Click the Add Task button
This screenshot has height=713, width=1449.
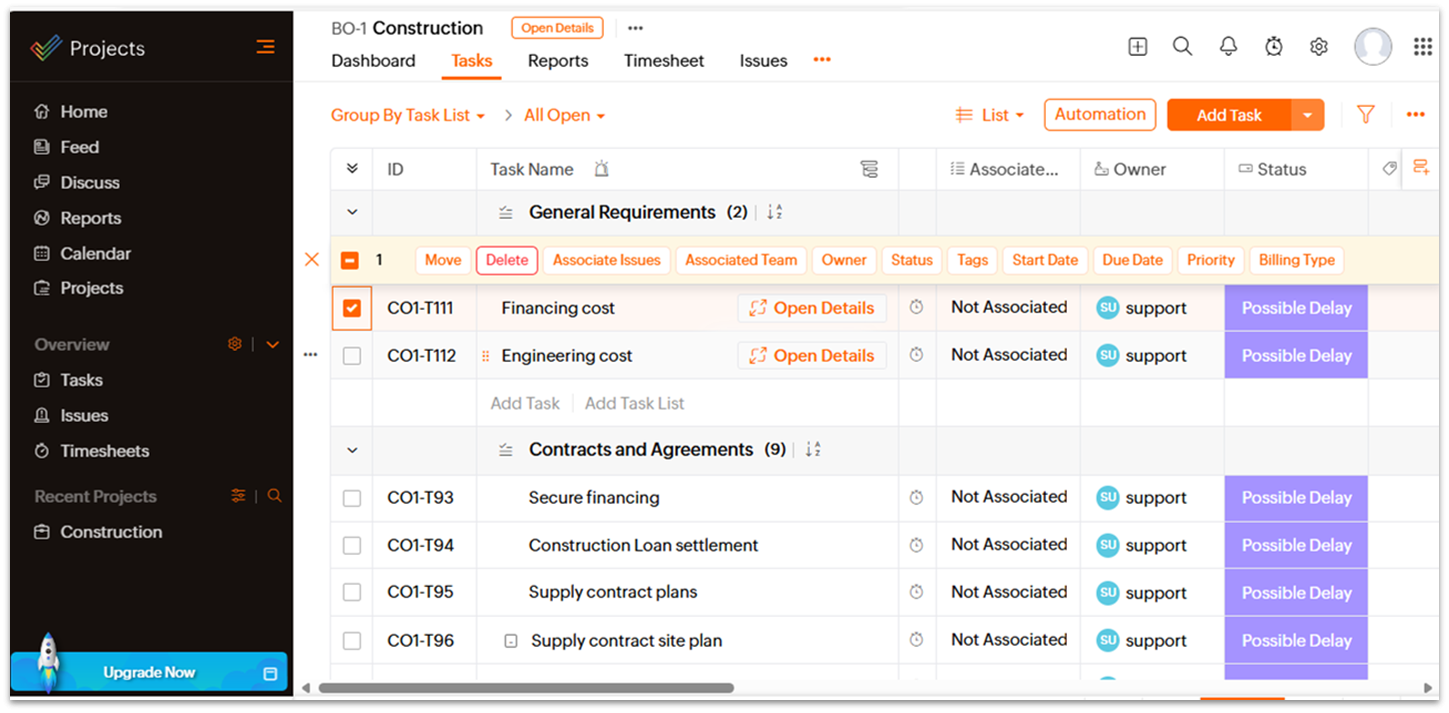[x=1229, y=115]
